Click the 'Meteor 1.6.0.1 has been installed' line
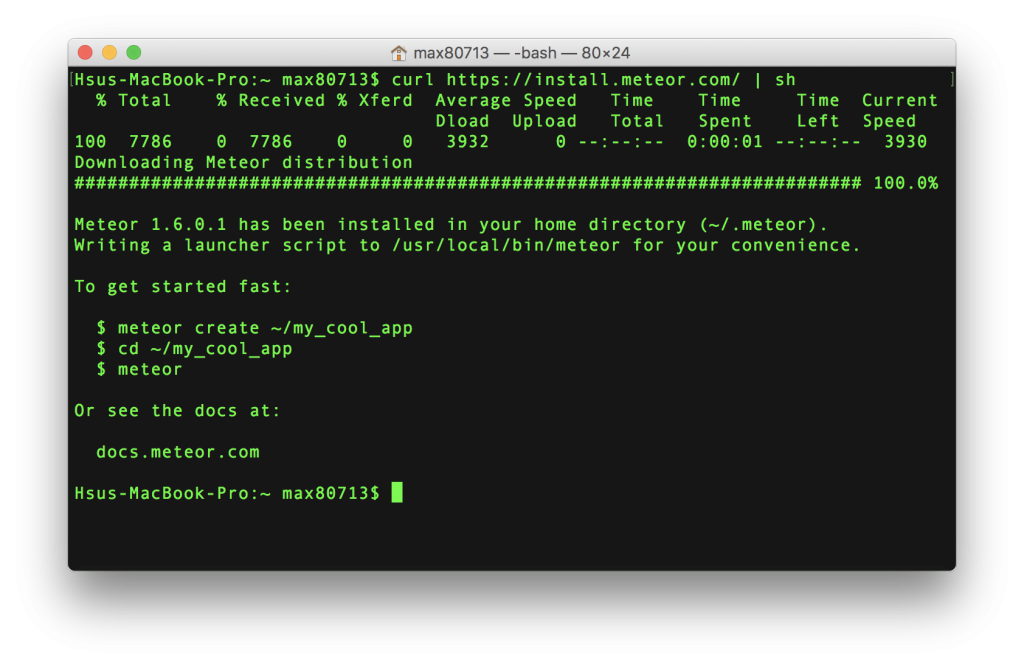Image resolution: width=1024 pixels, height=668 pixels. (x=451, y=225)
